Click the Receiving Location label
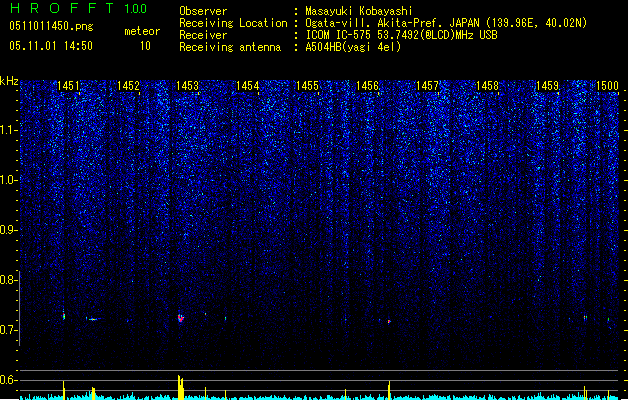 click(233, 23)
